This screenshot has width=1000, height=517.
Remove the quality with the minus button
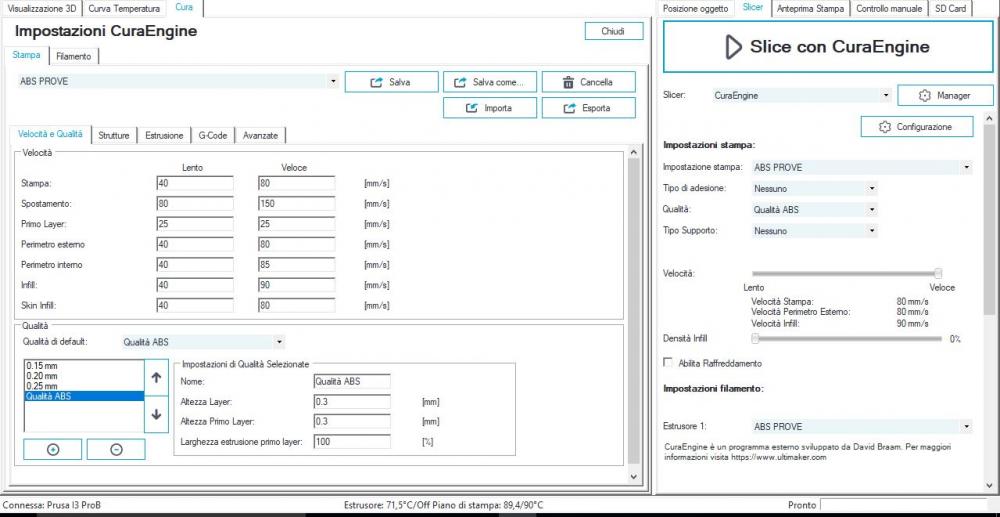pyautogui.click(x=116, y=449)
